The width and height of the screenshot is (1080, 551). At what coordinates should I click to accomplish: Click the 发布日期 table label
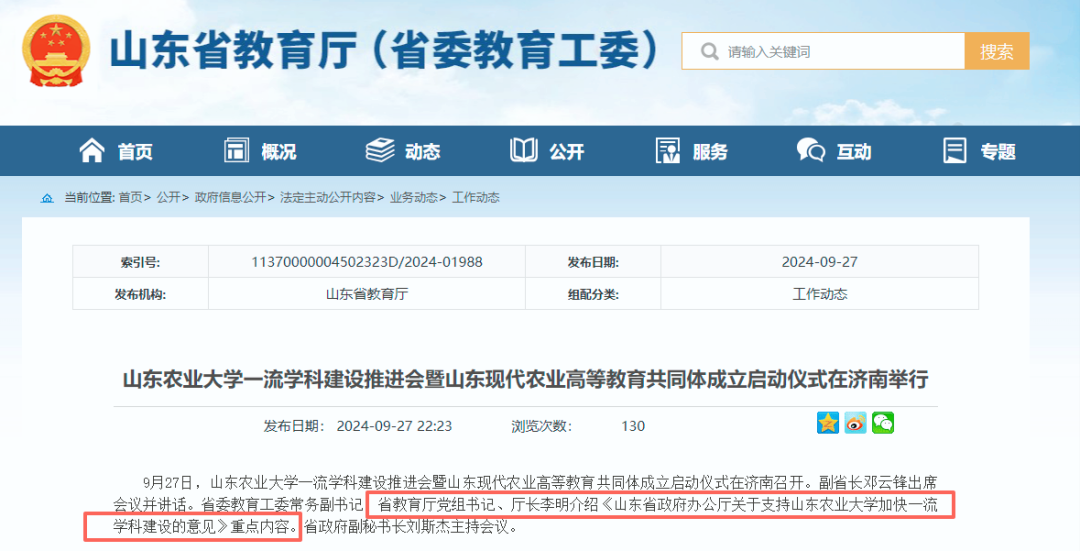click(x=592, y=262)
